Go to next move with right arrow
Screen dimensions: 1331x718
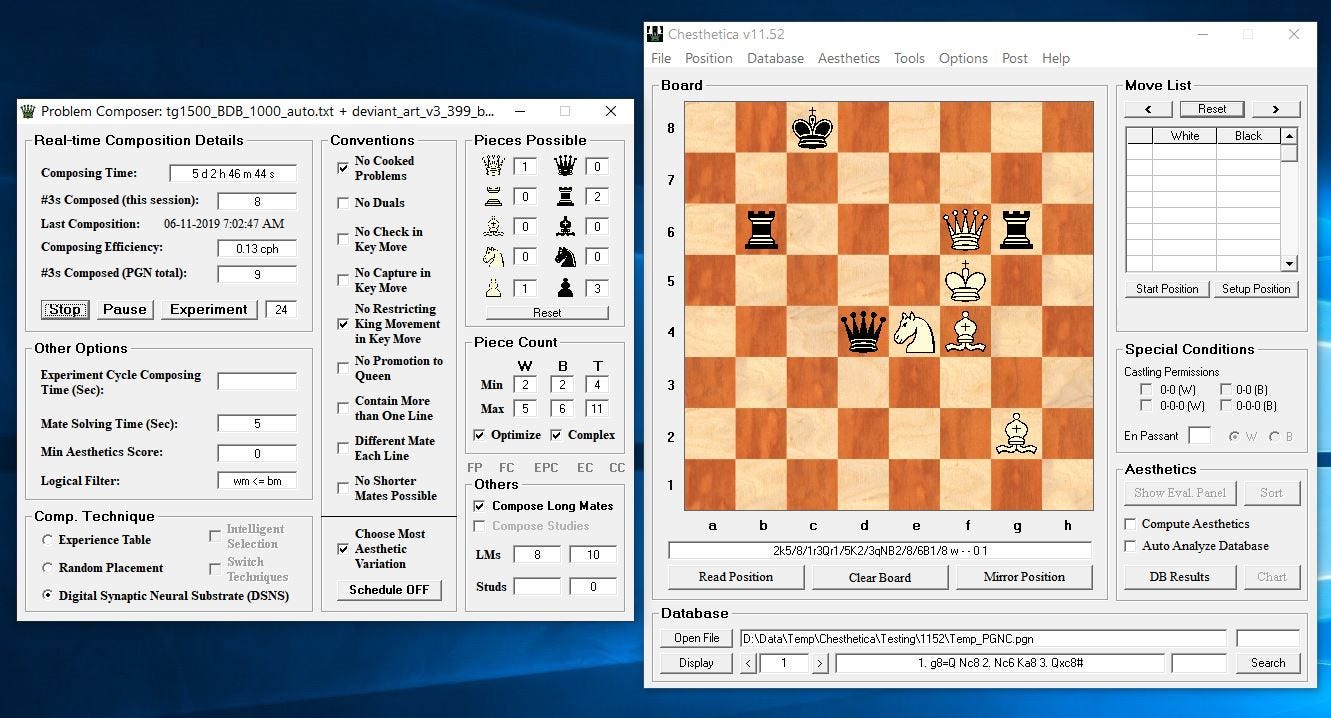(1276, 109)
